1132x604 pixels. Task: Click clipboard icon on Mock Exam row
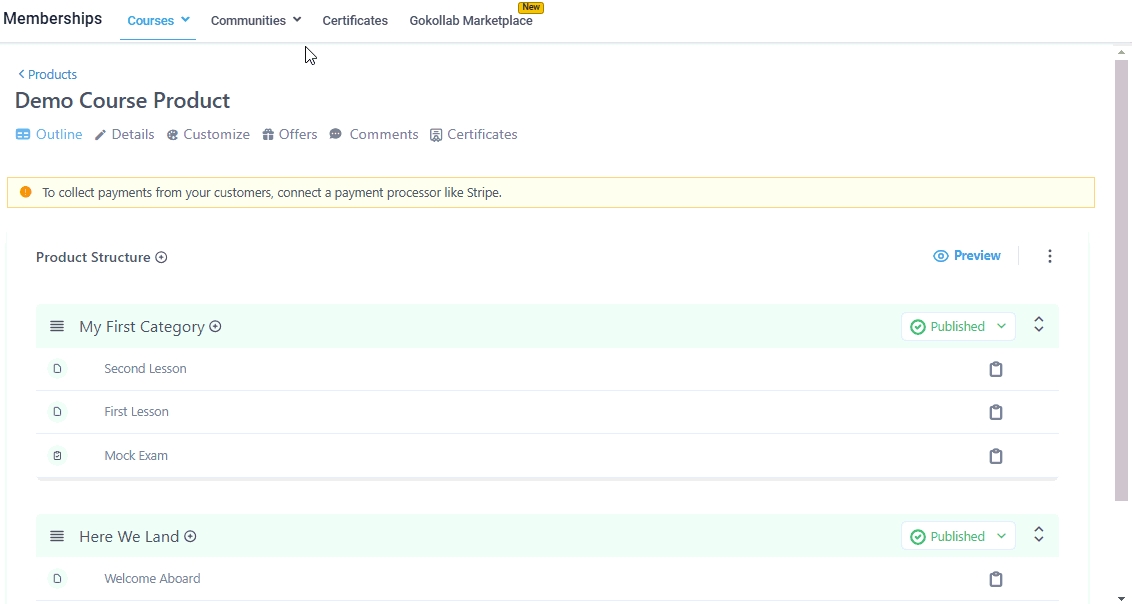coord(995,456)
